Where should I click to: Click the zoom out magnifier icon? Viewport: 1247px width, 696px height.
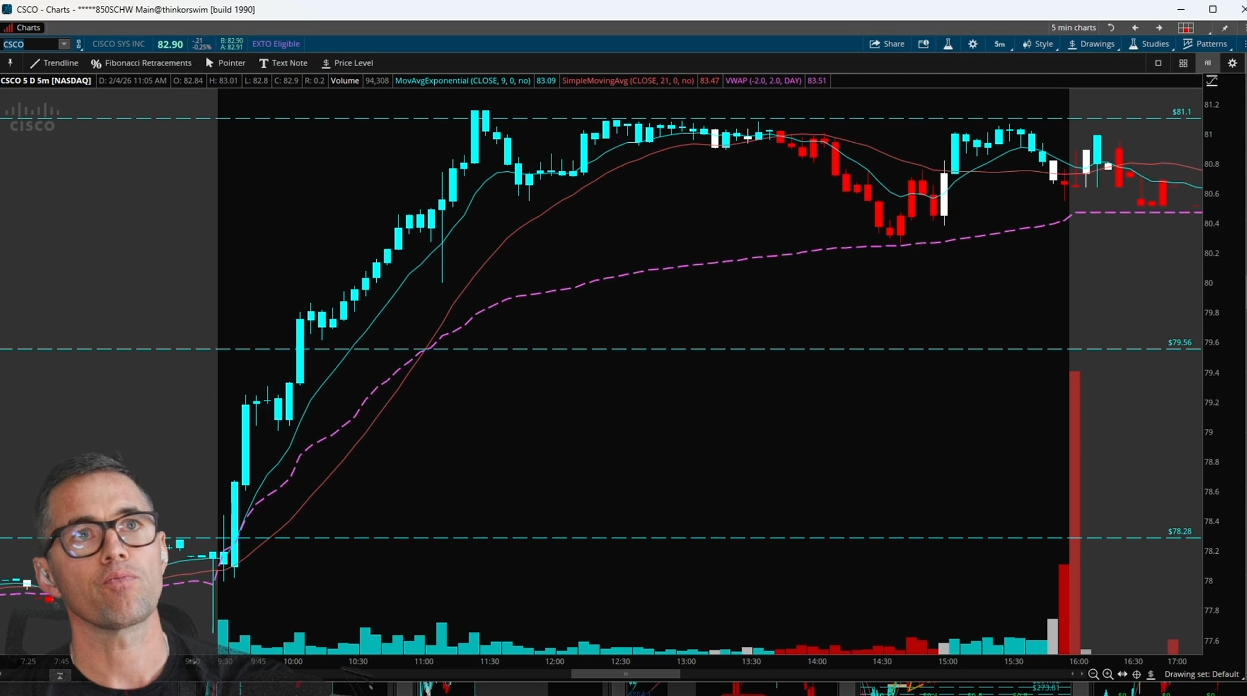click(1093, 675)
